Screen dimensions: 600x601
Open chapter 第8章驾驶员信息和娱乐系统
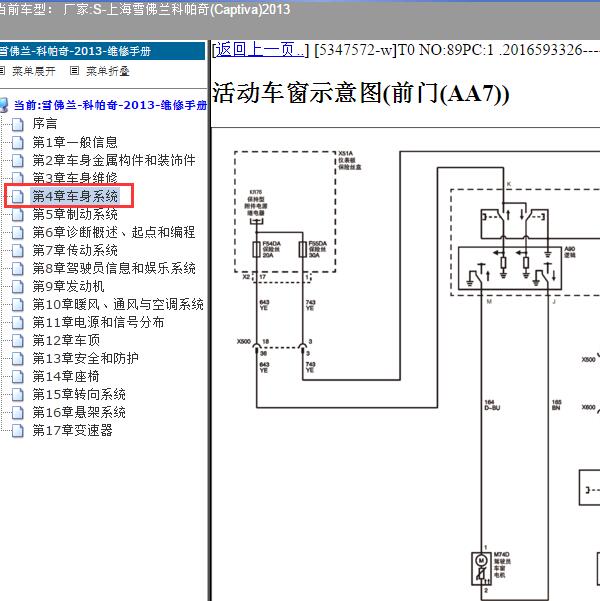114,268
